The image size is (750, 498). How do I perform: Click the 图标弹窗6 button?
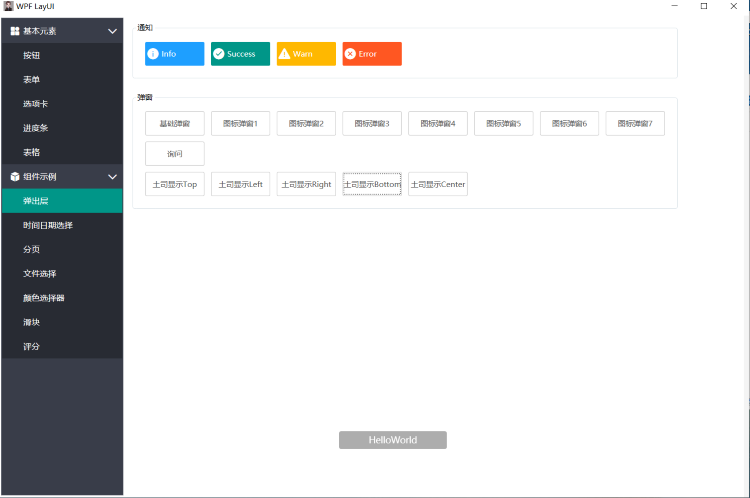pos(569,123)
